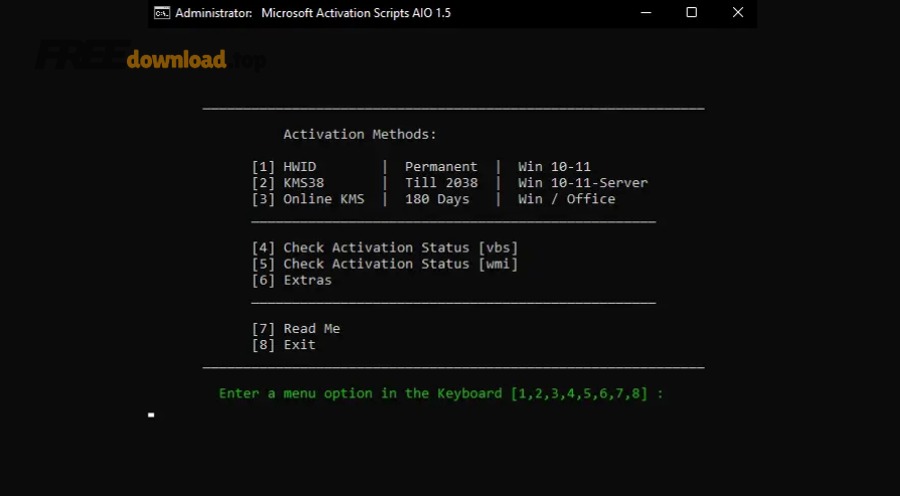
Task: Select the '[2] KMS38' option text
Action: point(288,183)
